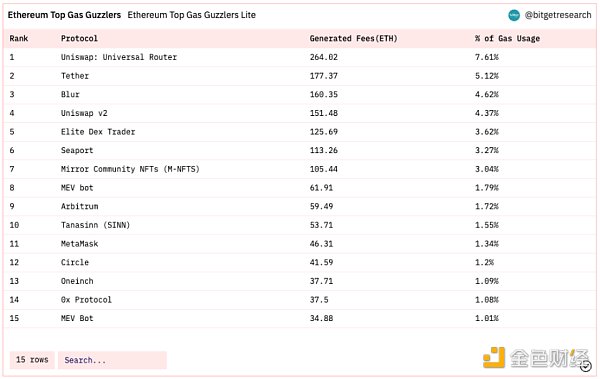The height and width of the screenshot is (379, 600).
Task: Focus the Search... input field
Action: point(112,360)
